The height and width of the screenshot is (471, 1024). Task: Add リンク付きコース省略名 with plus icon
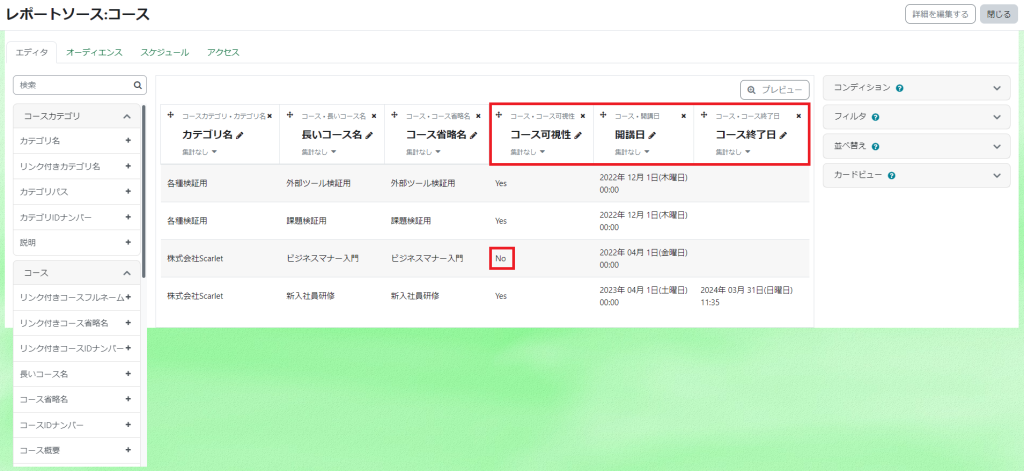(x=128, y=323)
